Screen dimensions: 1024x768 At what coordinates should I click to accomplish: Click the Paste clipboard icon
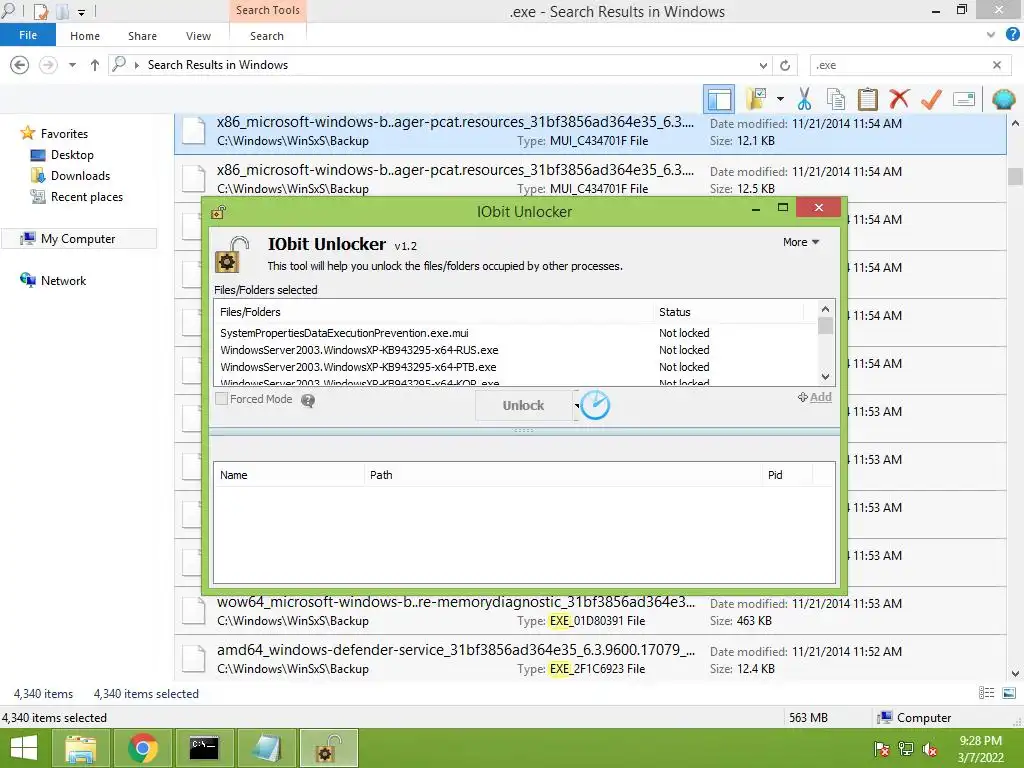tap(867, 99)
